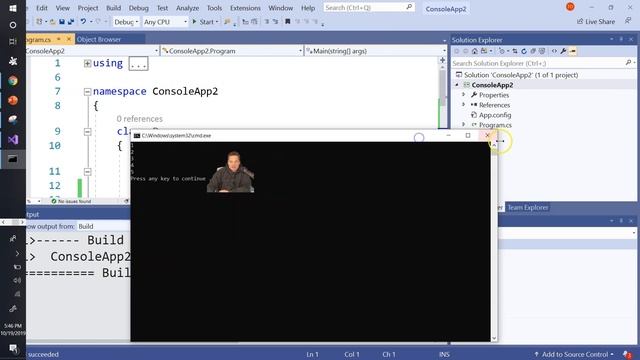Toggle Preview Selected Items highlighted icon
The width and height of the screenshot is (640, 360).
pyautogui.click(x=573, y=51)
